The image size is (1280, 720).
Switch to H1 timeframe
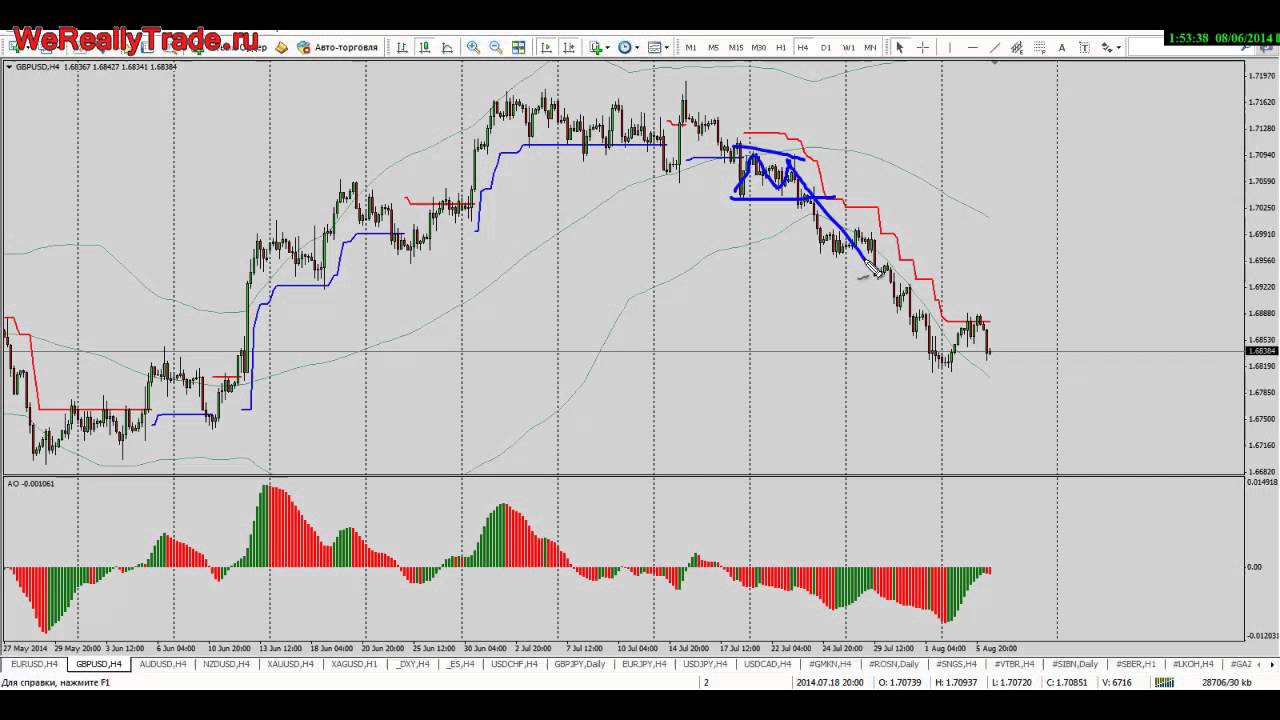[781, 47]
